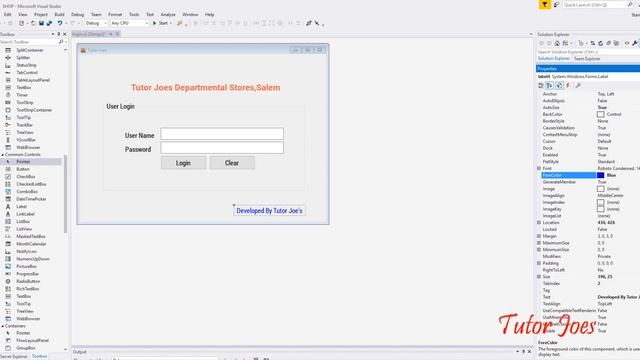
Task: Select the RadioButton control in Toolbox
Action: pos(28,281)
